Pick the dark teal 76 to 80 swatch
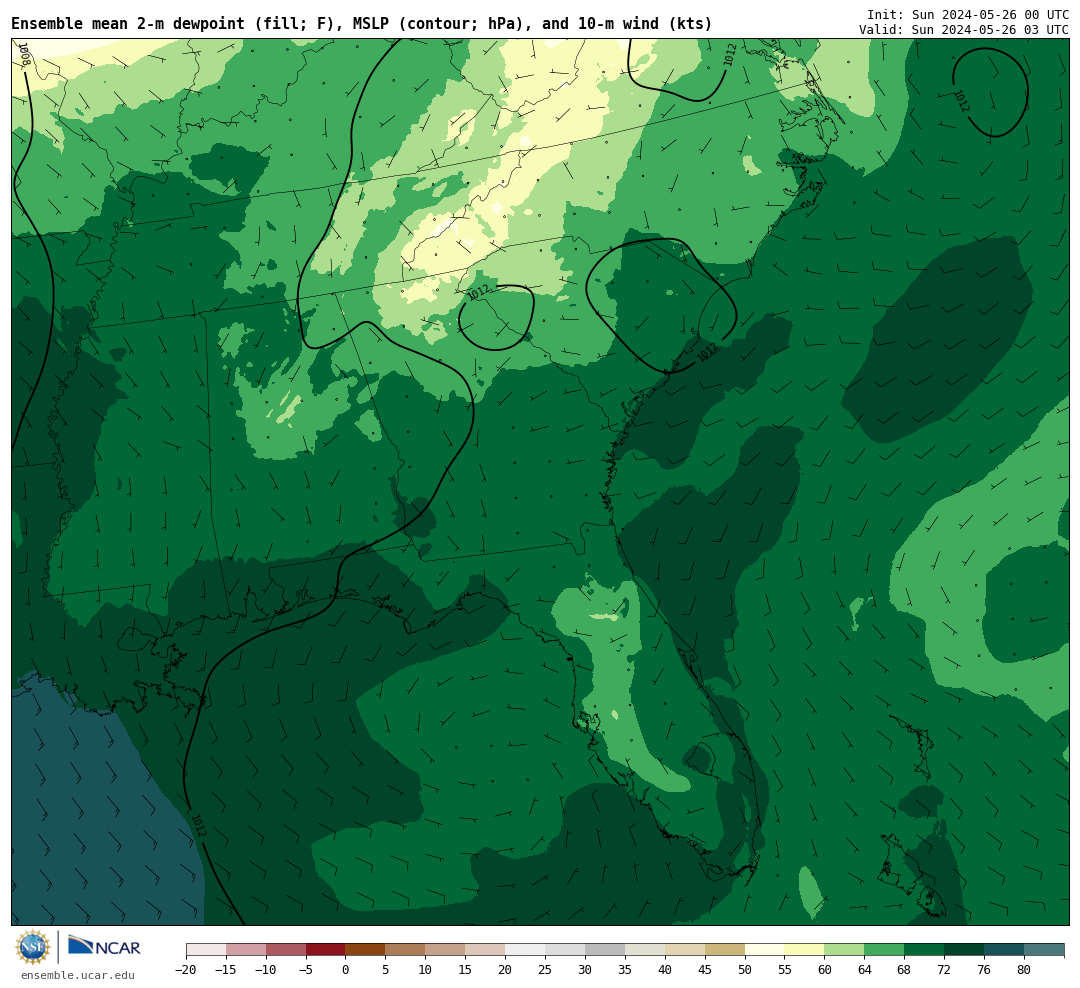This screenshot has width=1080, height=988. pyautogui.click(x=1005, y=950)
